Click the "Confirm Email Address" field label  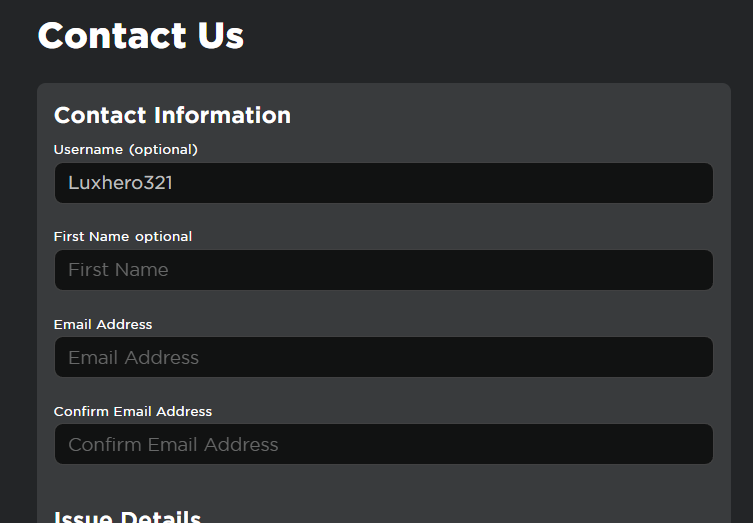(x=133, y=411)
